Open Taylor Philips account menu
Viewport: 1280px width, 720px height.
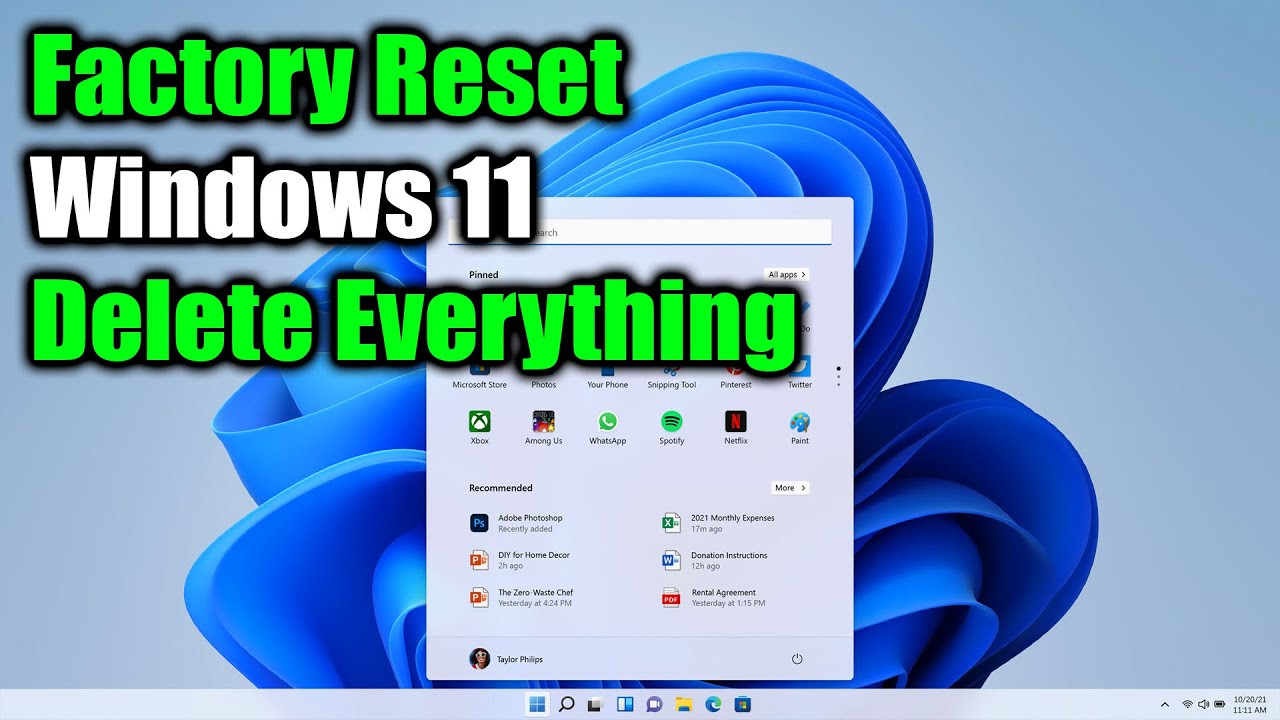[506, 659]
